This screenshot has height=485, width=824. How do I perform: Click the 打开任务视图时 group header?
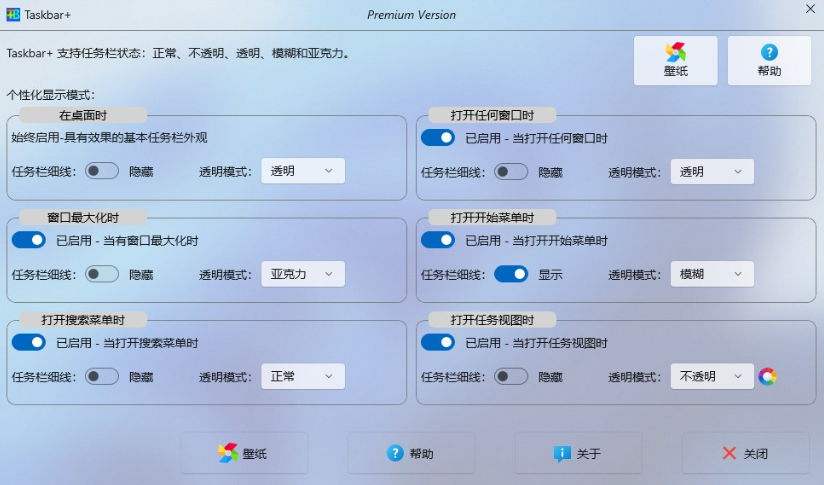[492, 320]
